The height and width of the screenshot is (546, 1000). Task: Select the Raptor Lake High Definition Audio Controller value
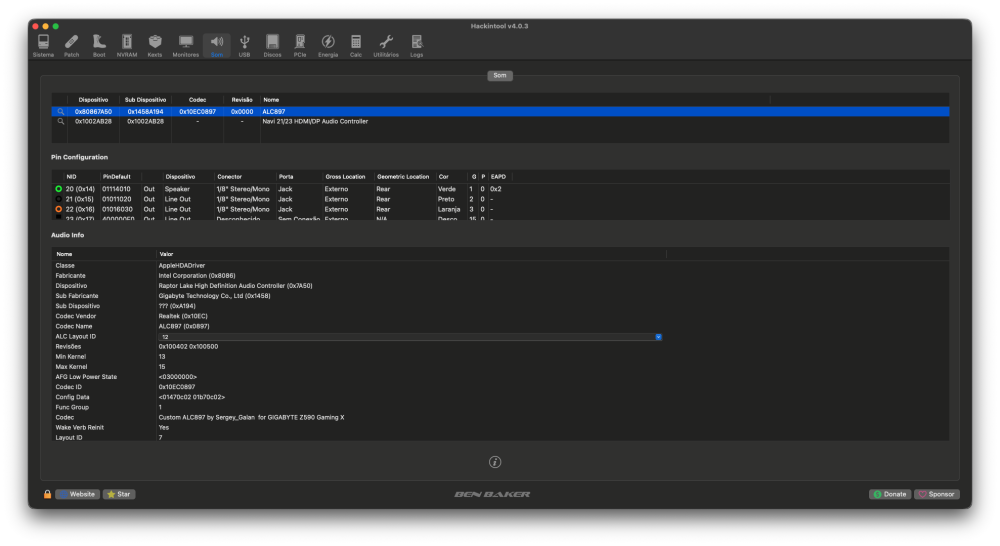pos(235,286)
